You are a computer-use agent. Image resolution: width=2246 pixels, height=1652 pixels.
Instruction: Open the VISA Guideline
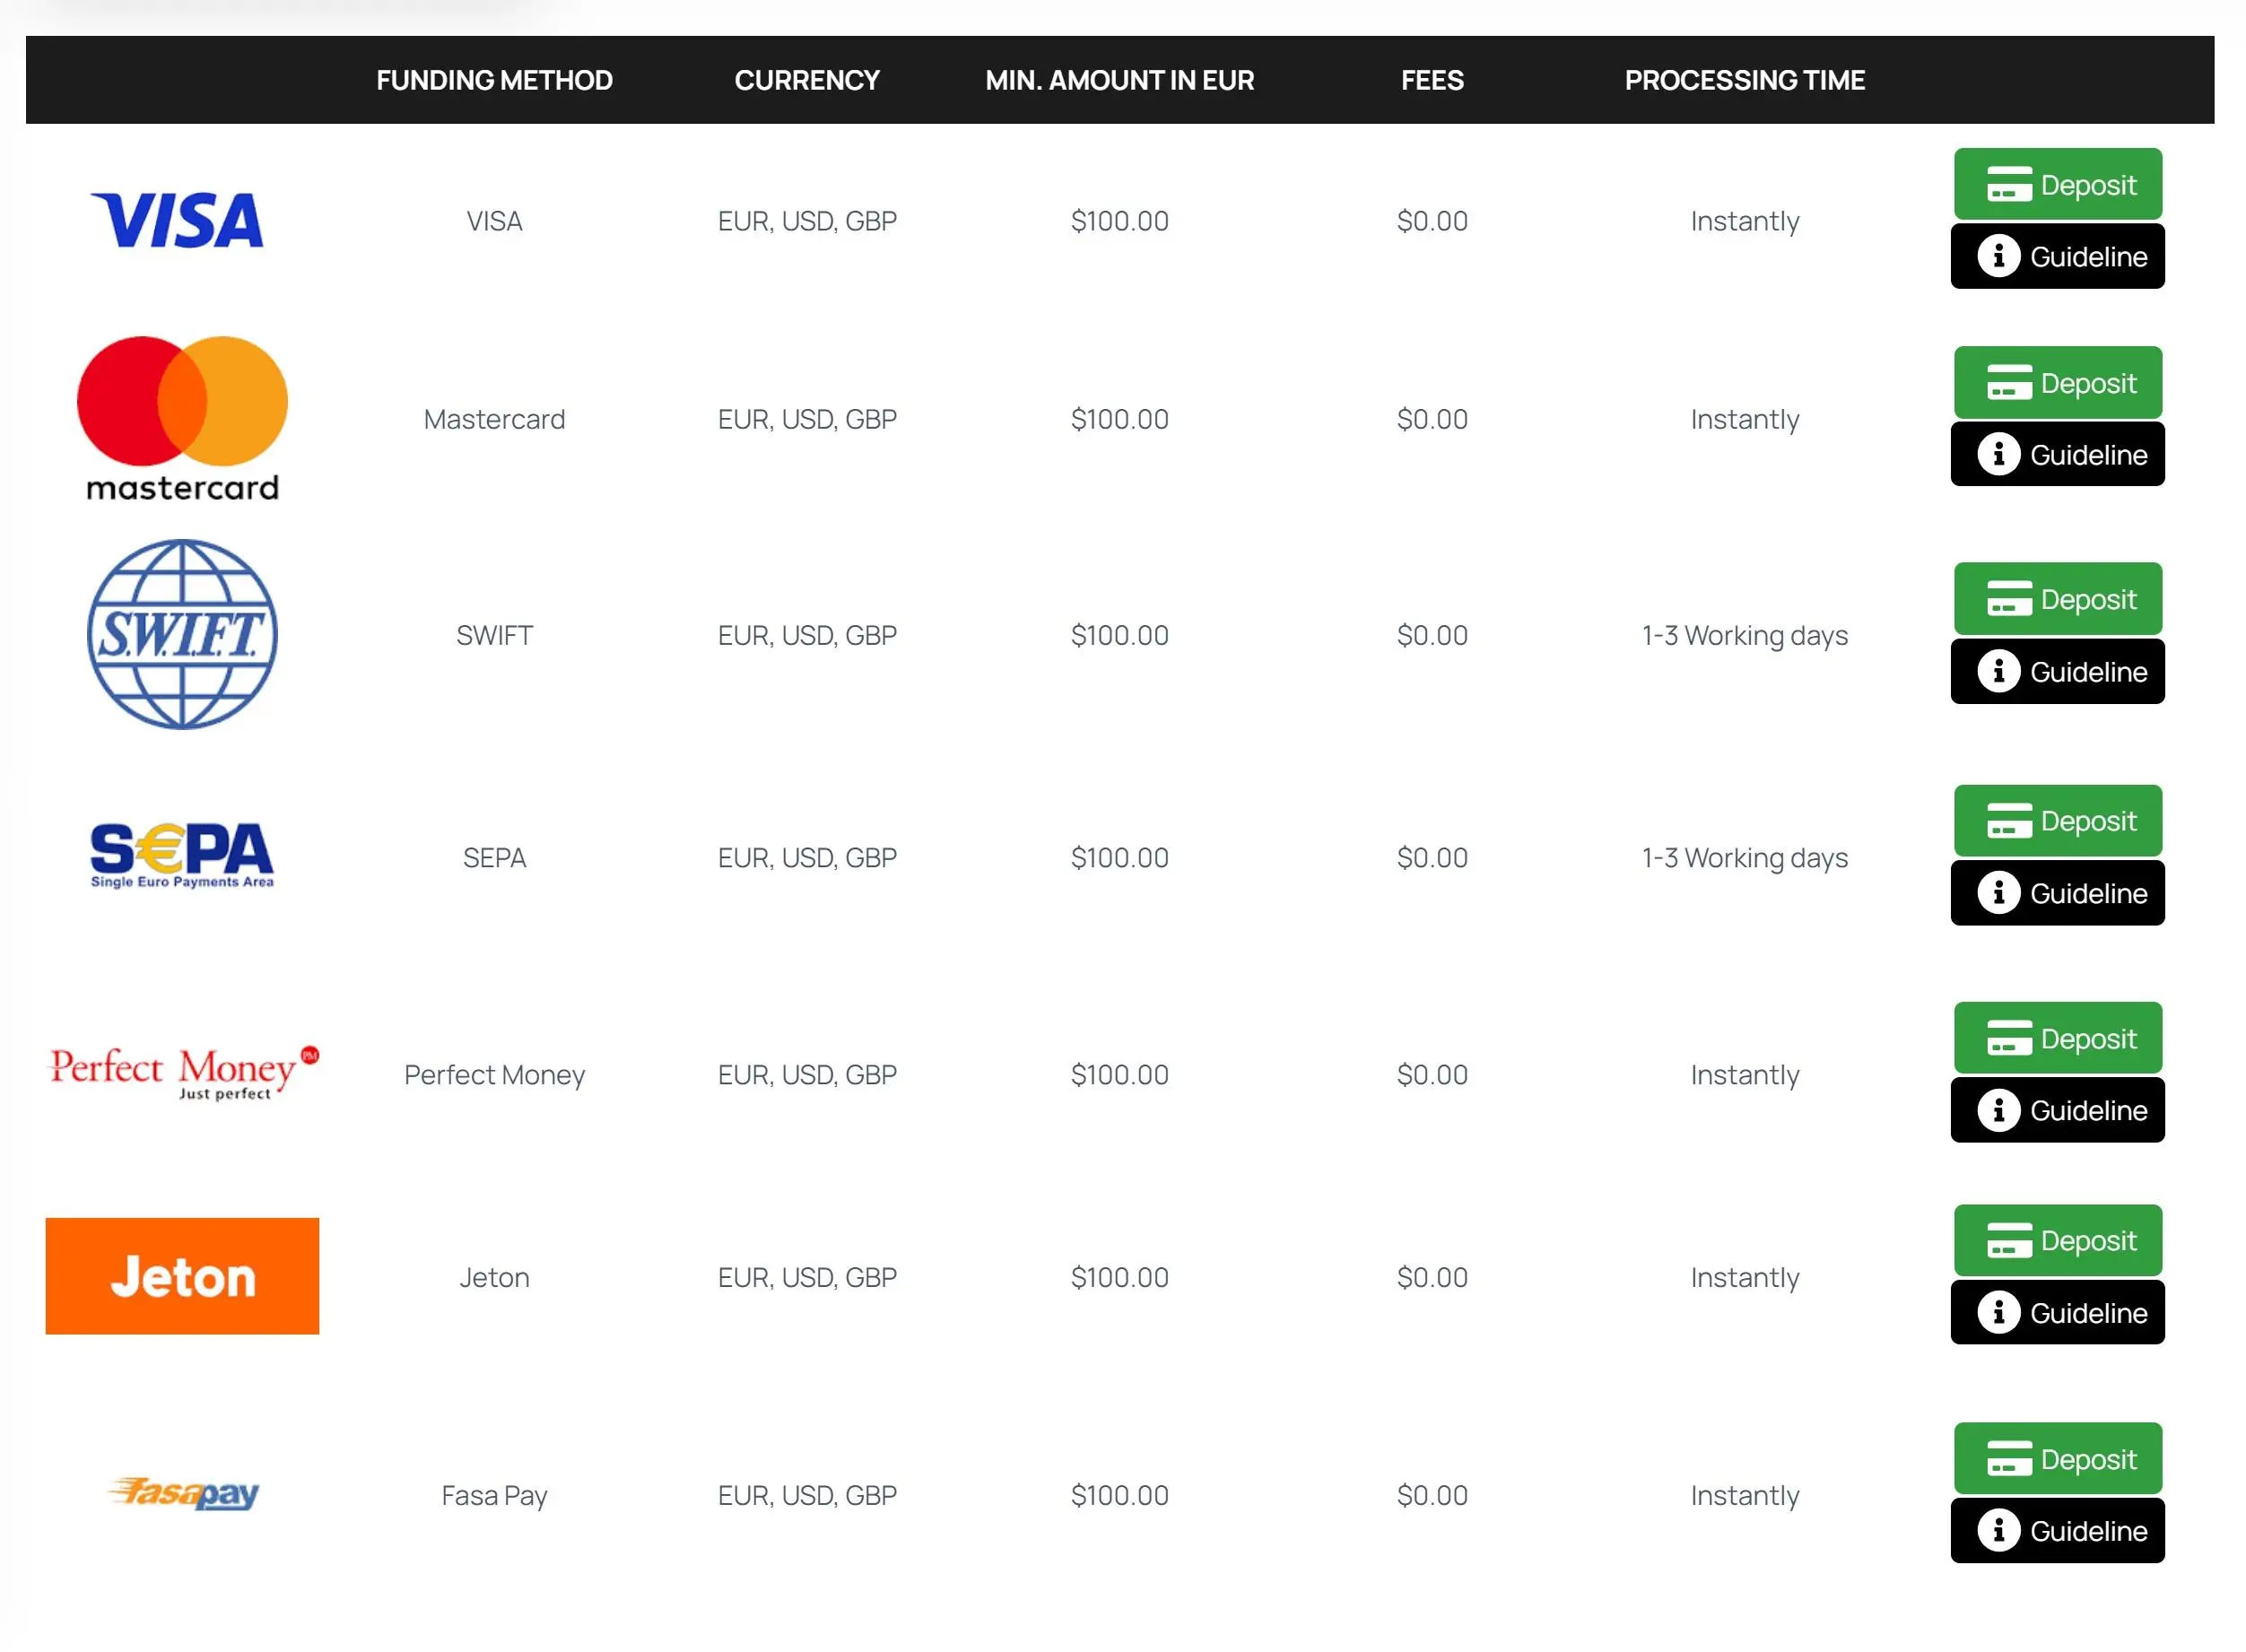(2058, 256)
